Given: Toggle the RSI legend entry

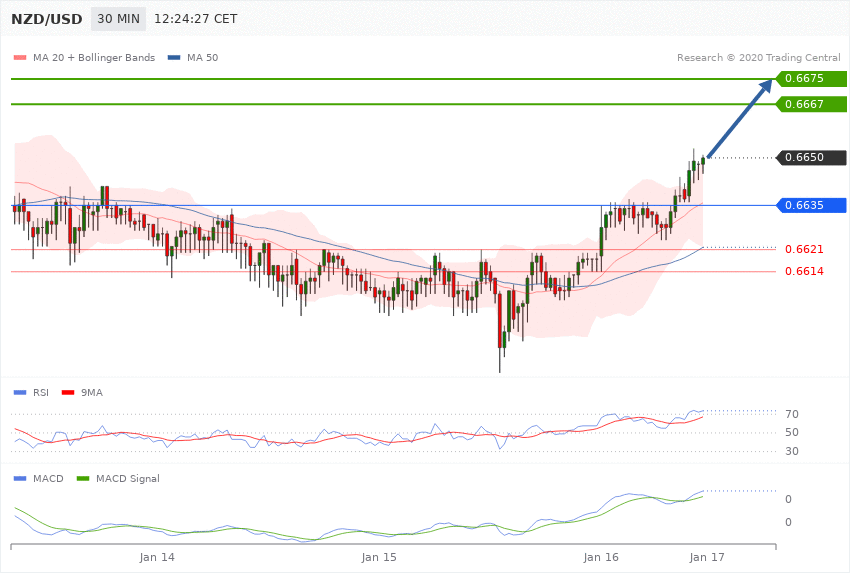Looking at the screenshot, I should 31,392.
